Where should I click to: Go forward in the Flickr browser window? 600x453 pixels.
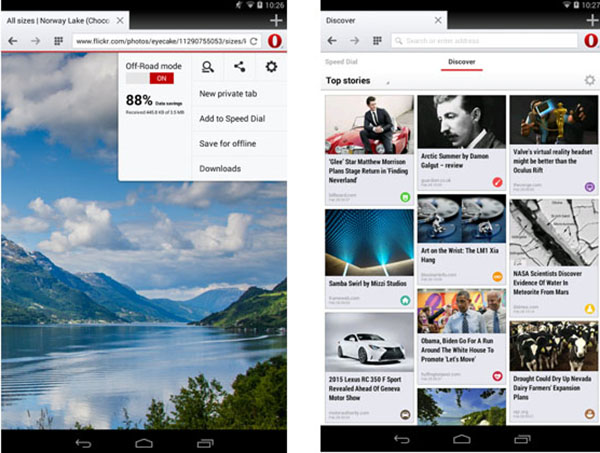[35, 41]
